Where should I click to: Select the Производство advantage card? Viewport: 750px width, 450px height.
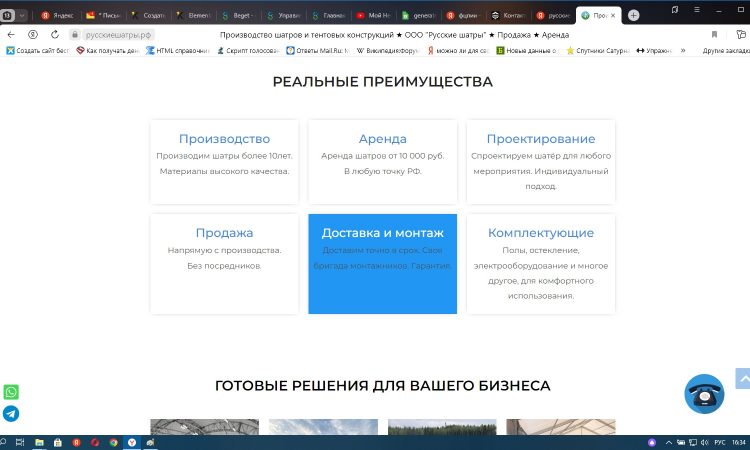click(x=224, y=162)
